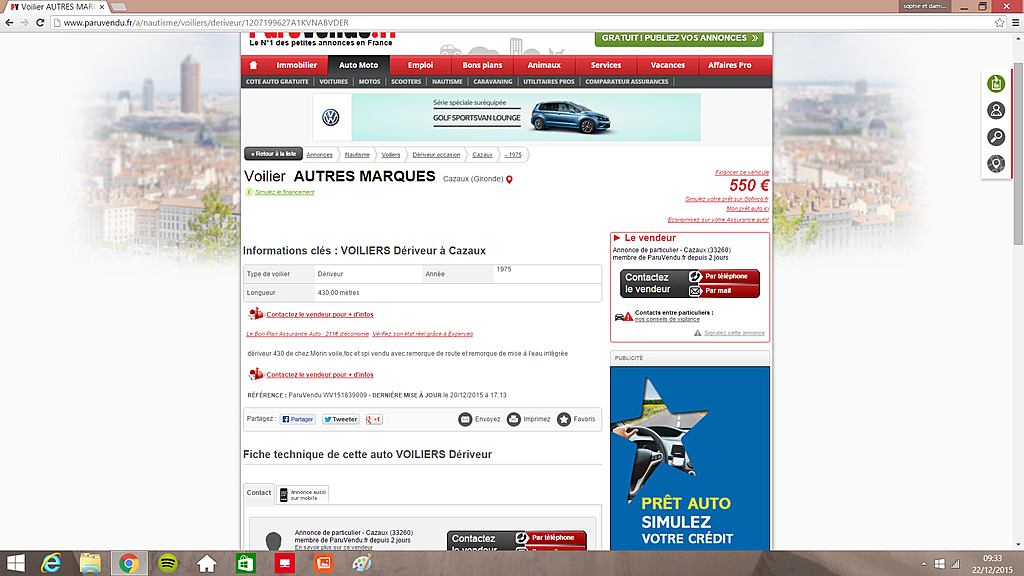The width and height of the screenshot is (1024, 576).
Task: Click the 1975 breadcrumb link
Action: click(x=513, y=155)
